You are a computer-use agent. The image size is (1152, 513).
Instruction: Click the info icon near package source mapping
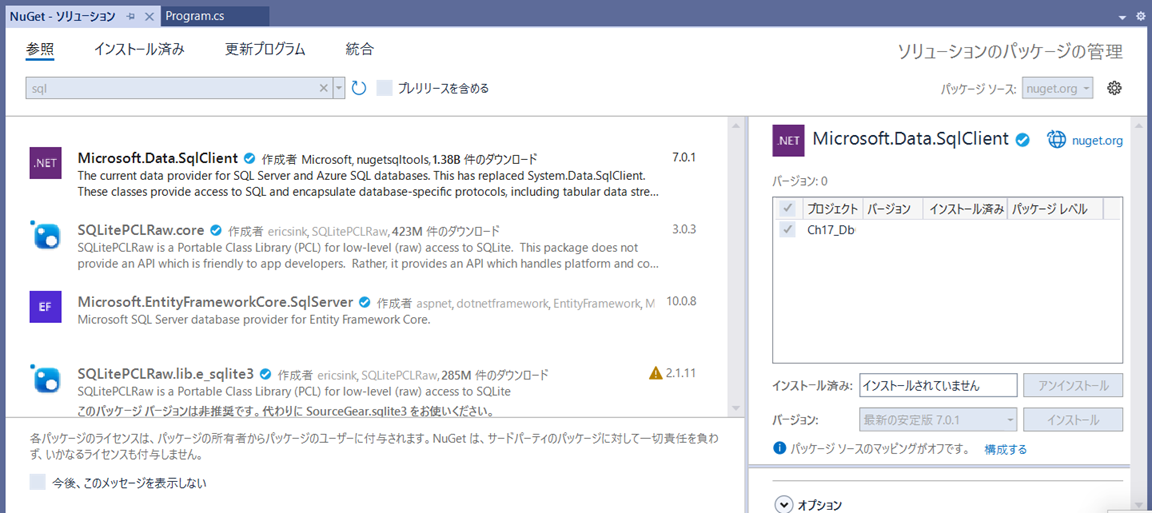point(780,448)
